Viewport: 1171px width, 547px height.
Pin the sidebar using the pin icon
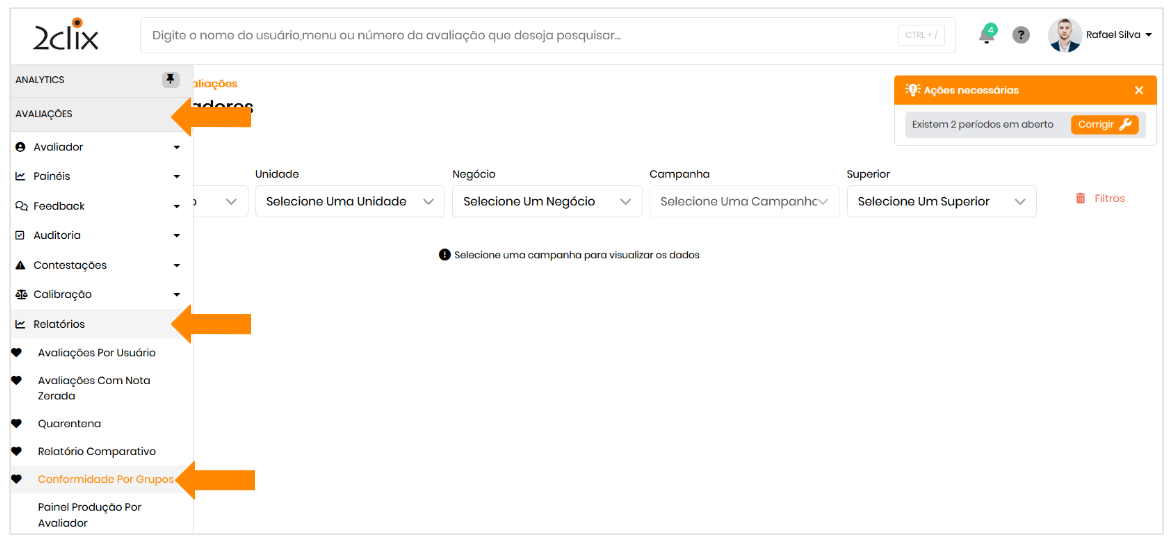pos(170,80)
